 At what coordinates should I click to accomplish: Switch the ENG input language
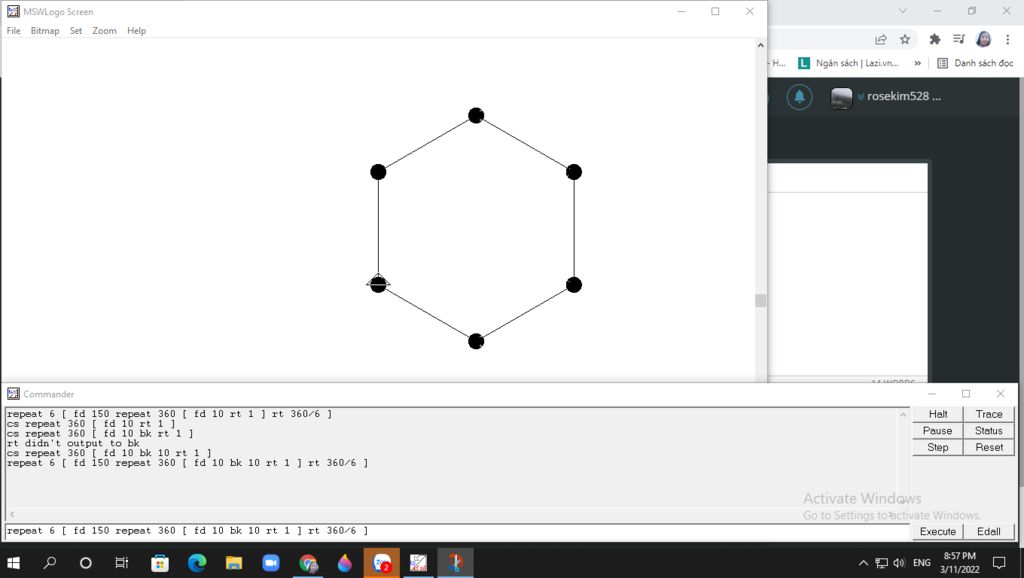pos(921,562)
